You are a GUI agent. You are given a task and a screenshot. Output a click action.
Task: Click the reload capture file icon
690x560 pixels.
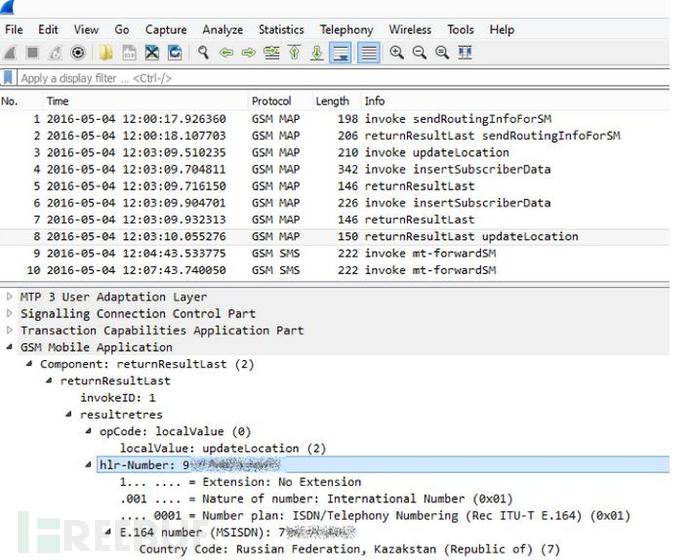coord(176,53)
